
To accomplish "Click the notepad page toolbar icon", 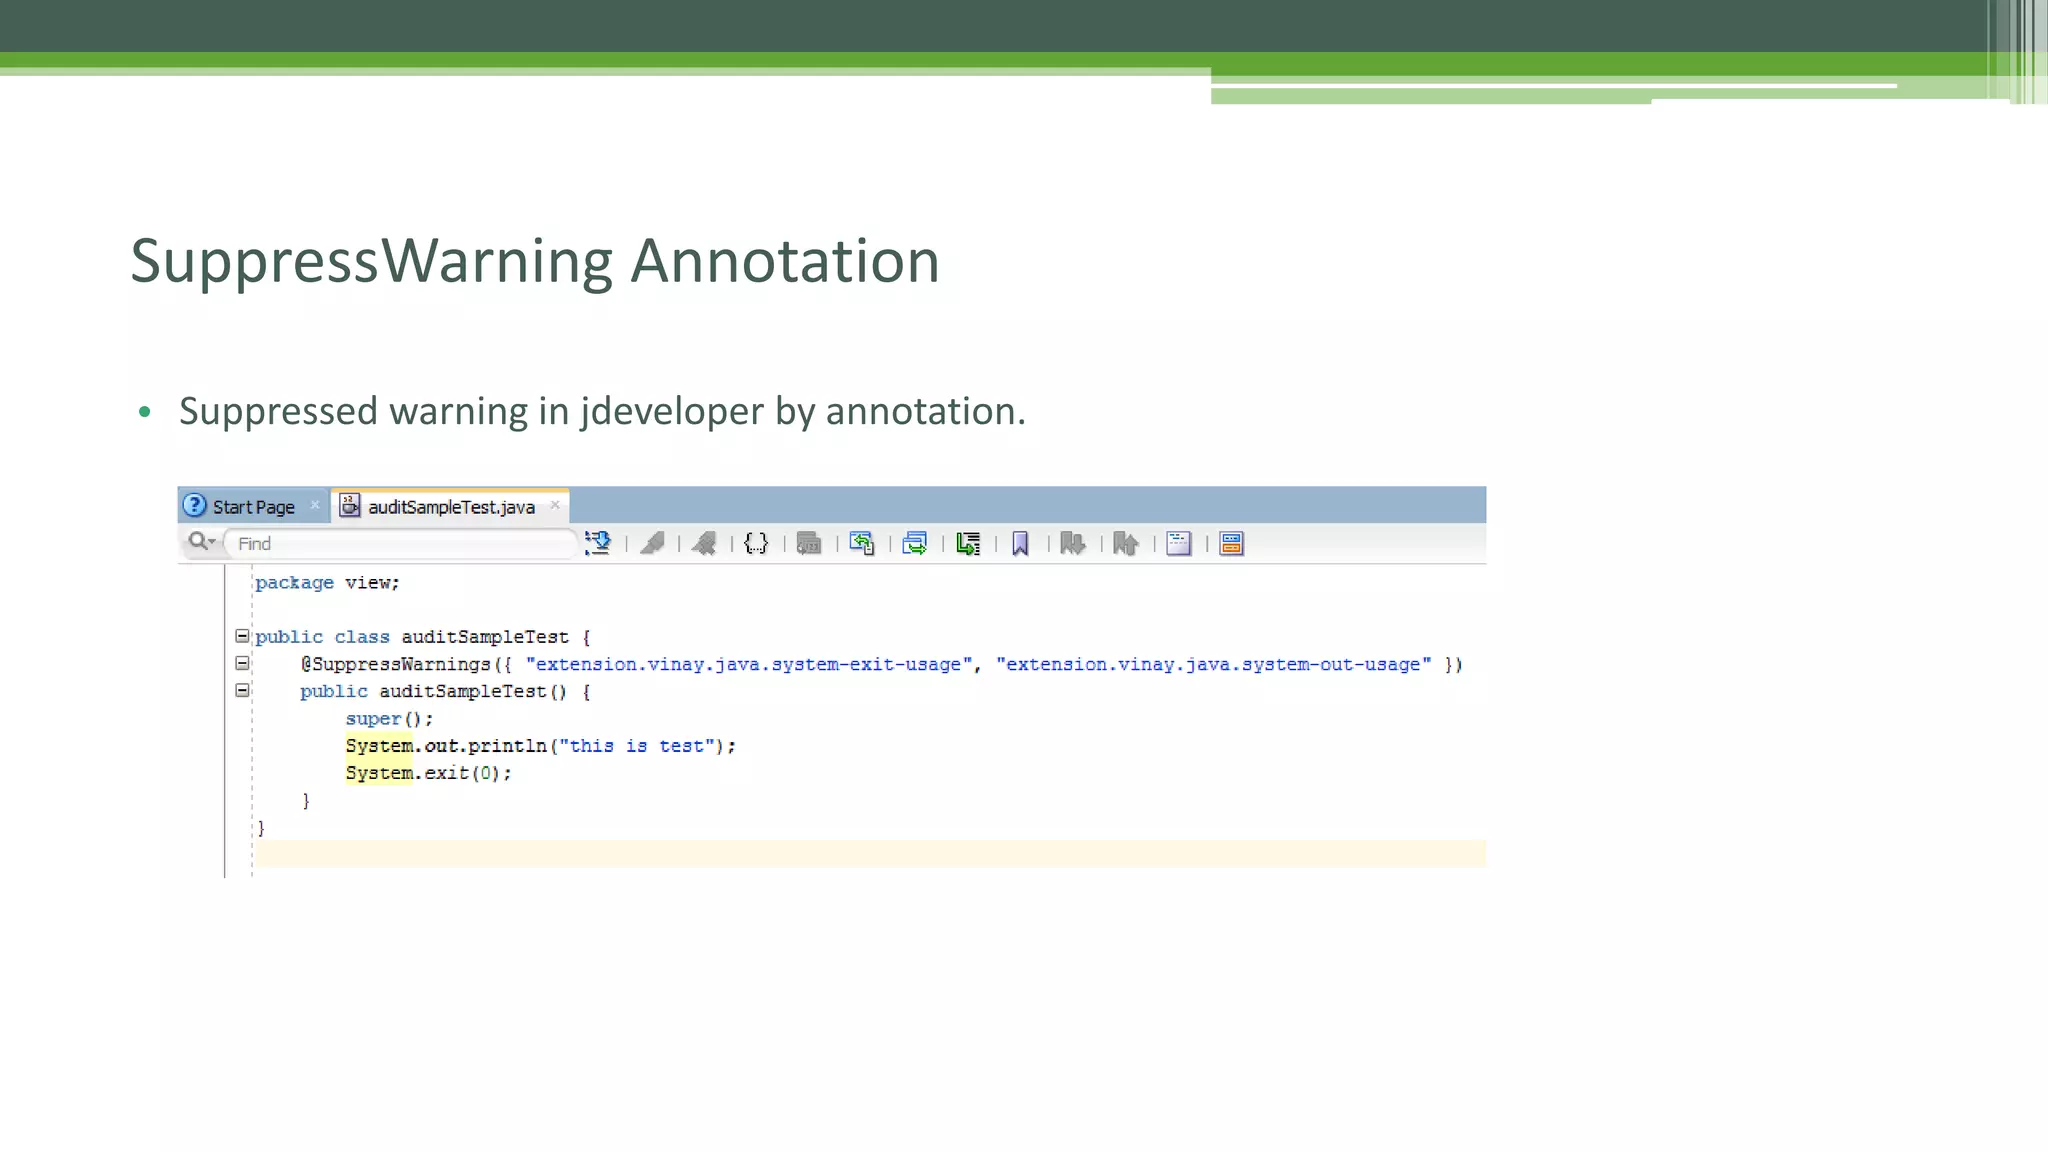I will [1179, 543].
